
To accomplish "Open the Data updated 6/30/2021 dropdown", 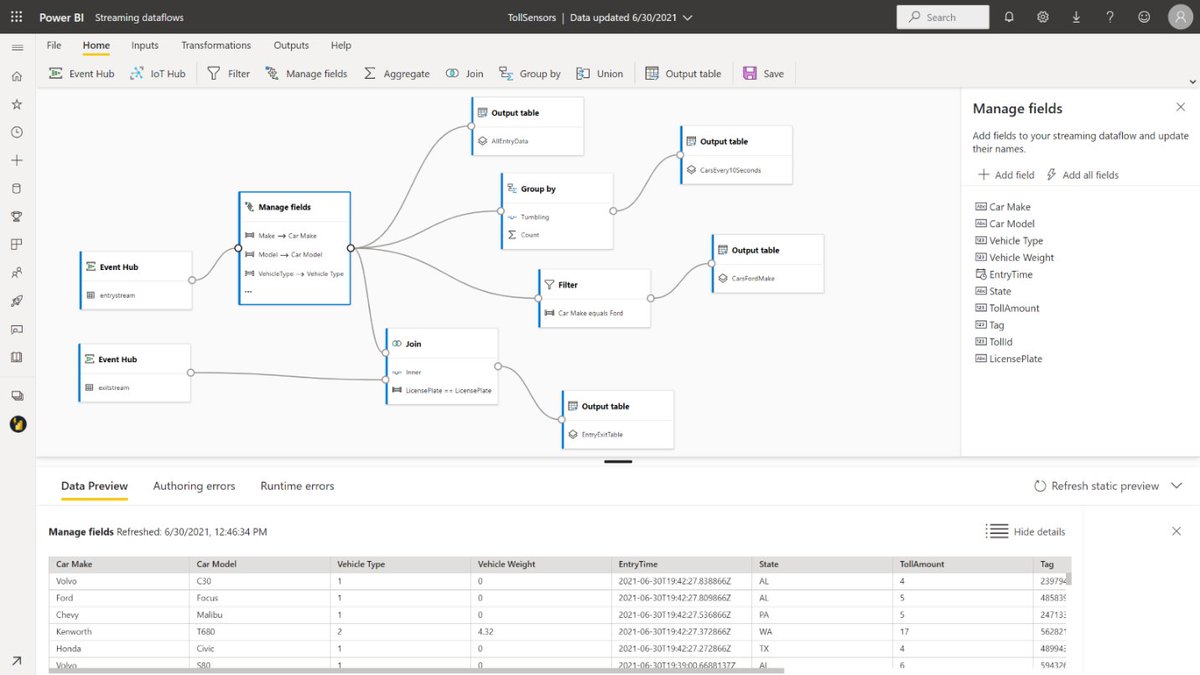I will [x=688, y=17].
